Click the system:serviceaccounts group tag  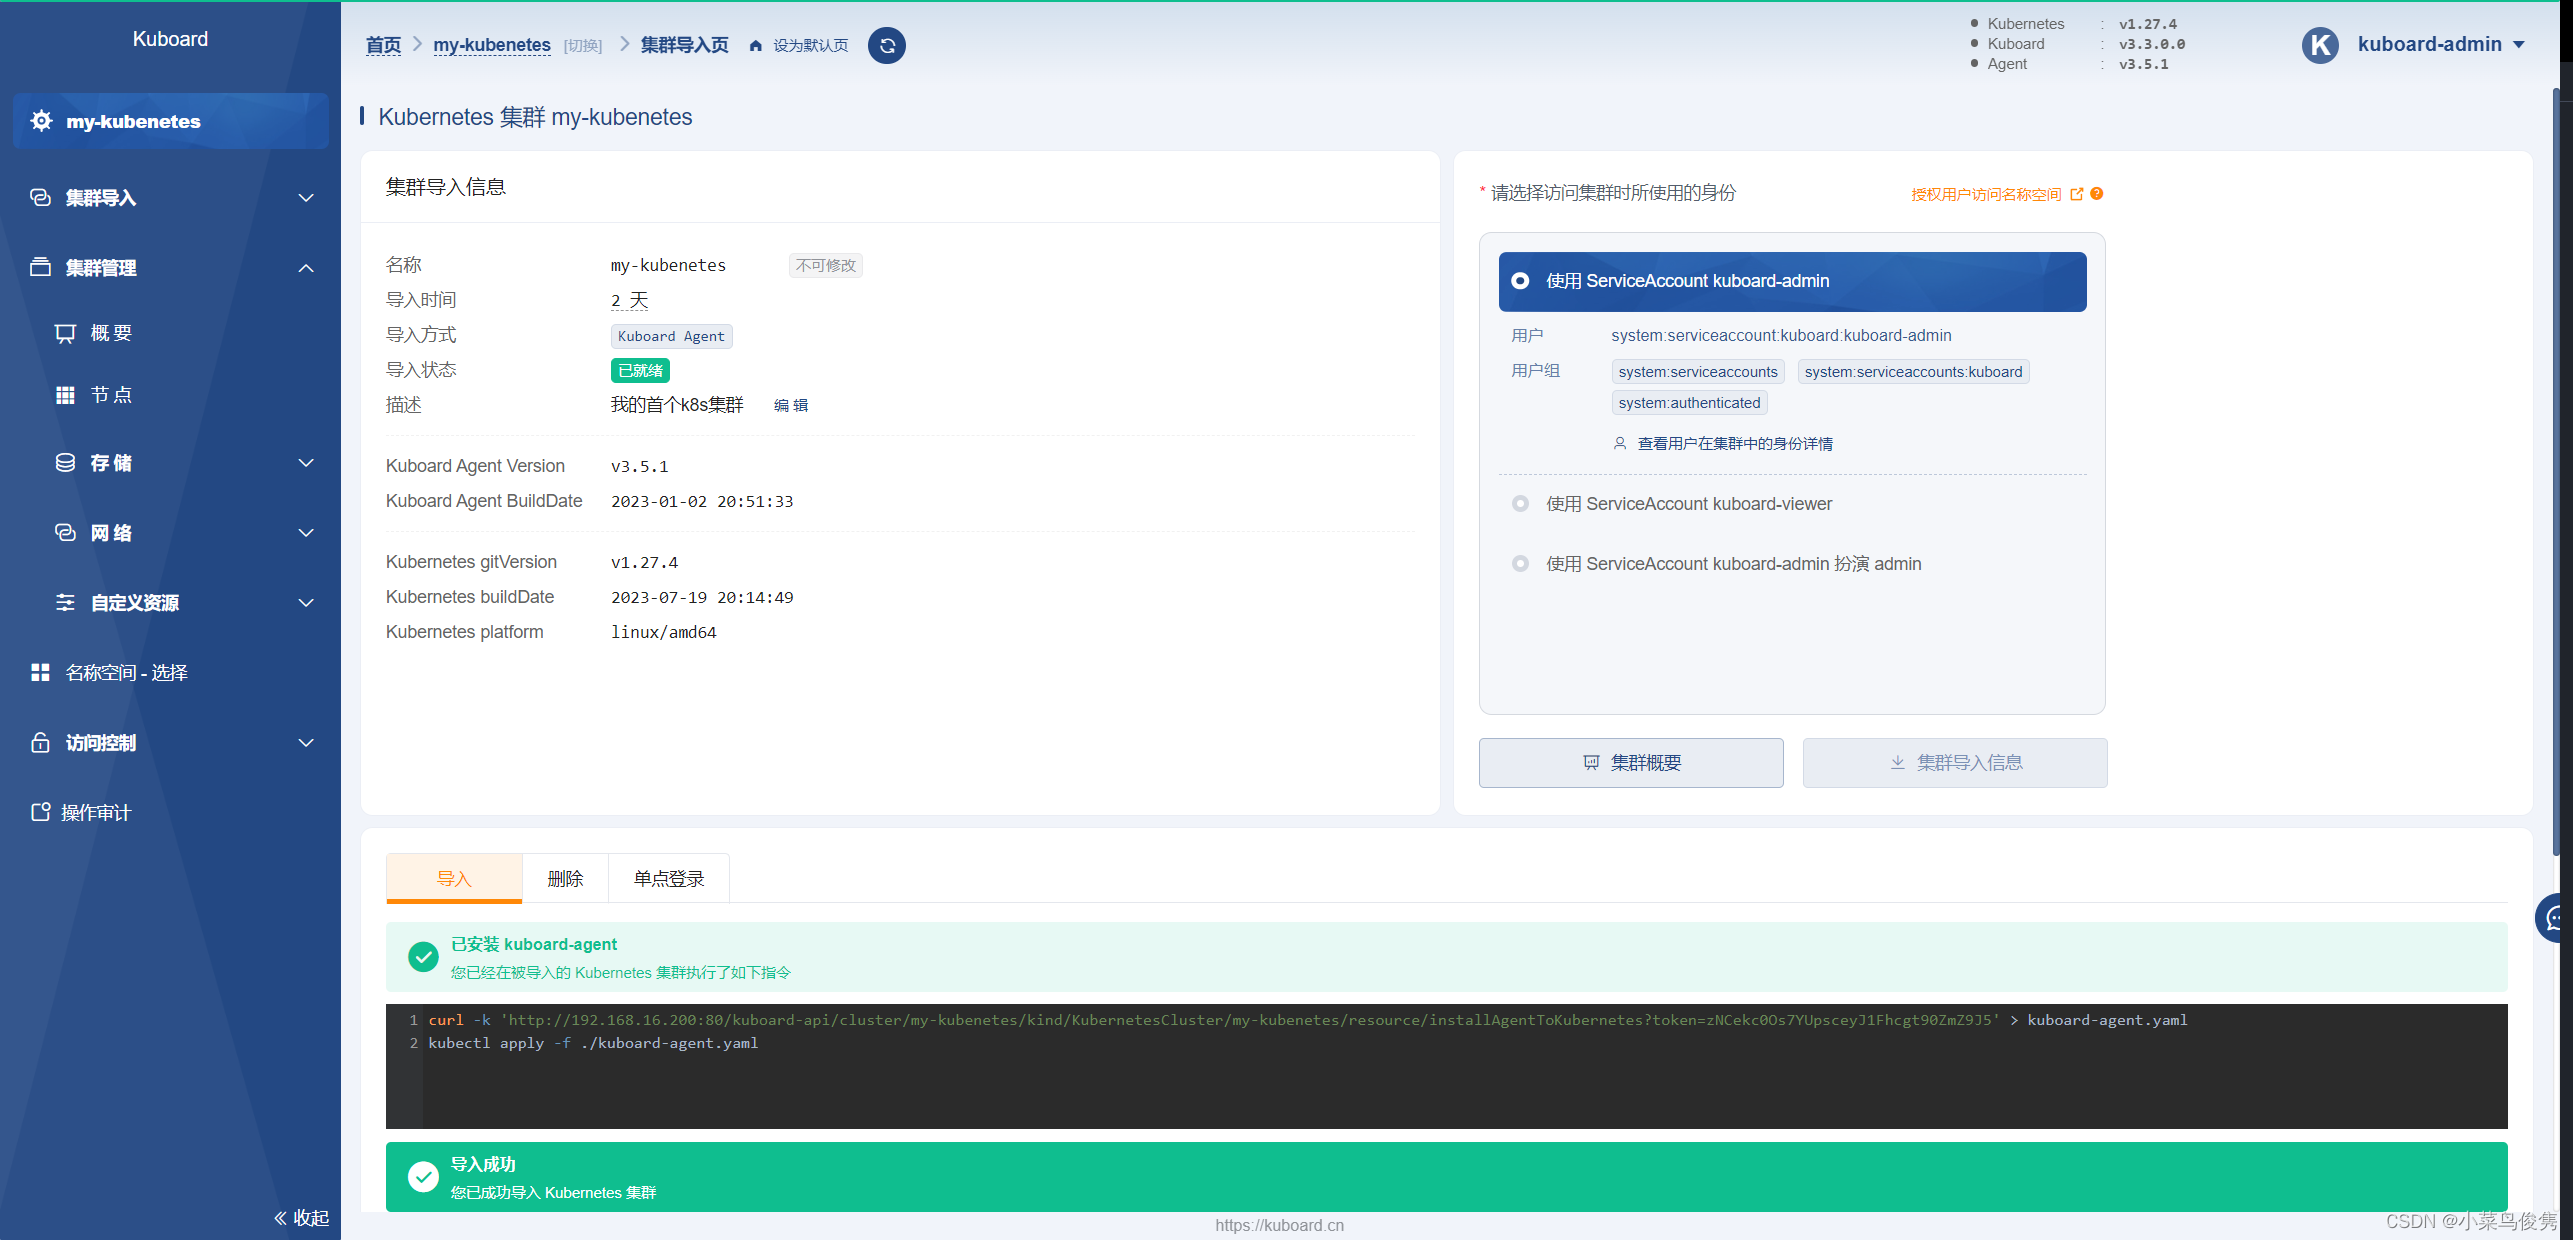1698,372
